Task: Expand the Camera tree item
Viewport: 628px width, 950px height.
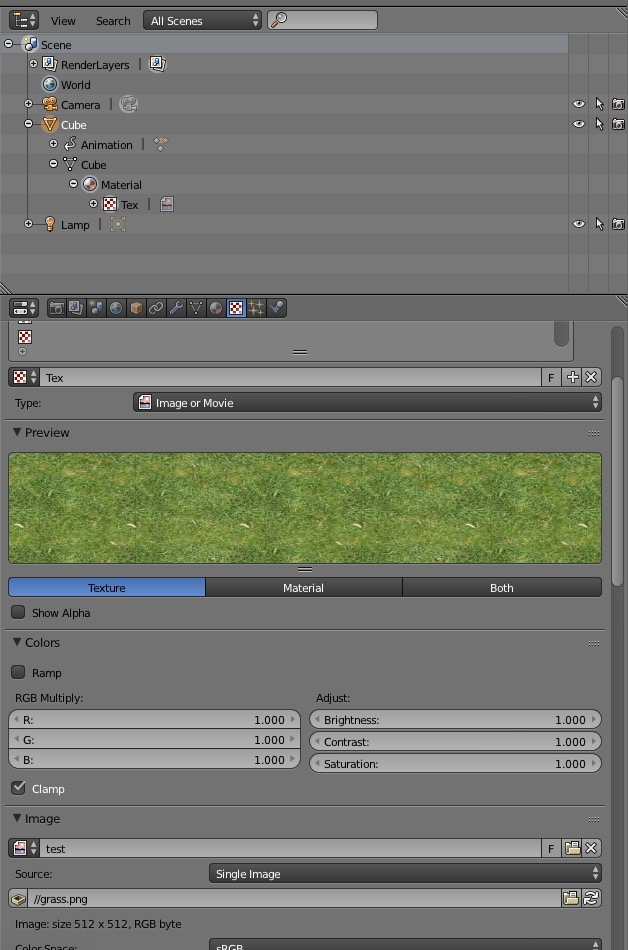Action: (x=28, y=104)
